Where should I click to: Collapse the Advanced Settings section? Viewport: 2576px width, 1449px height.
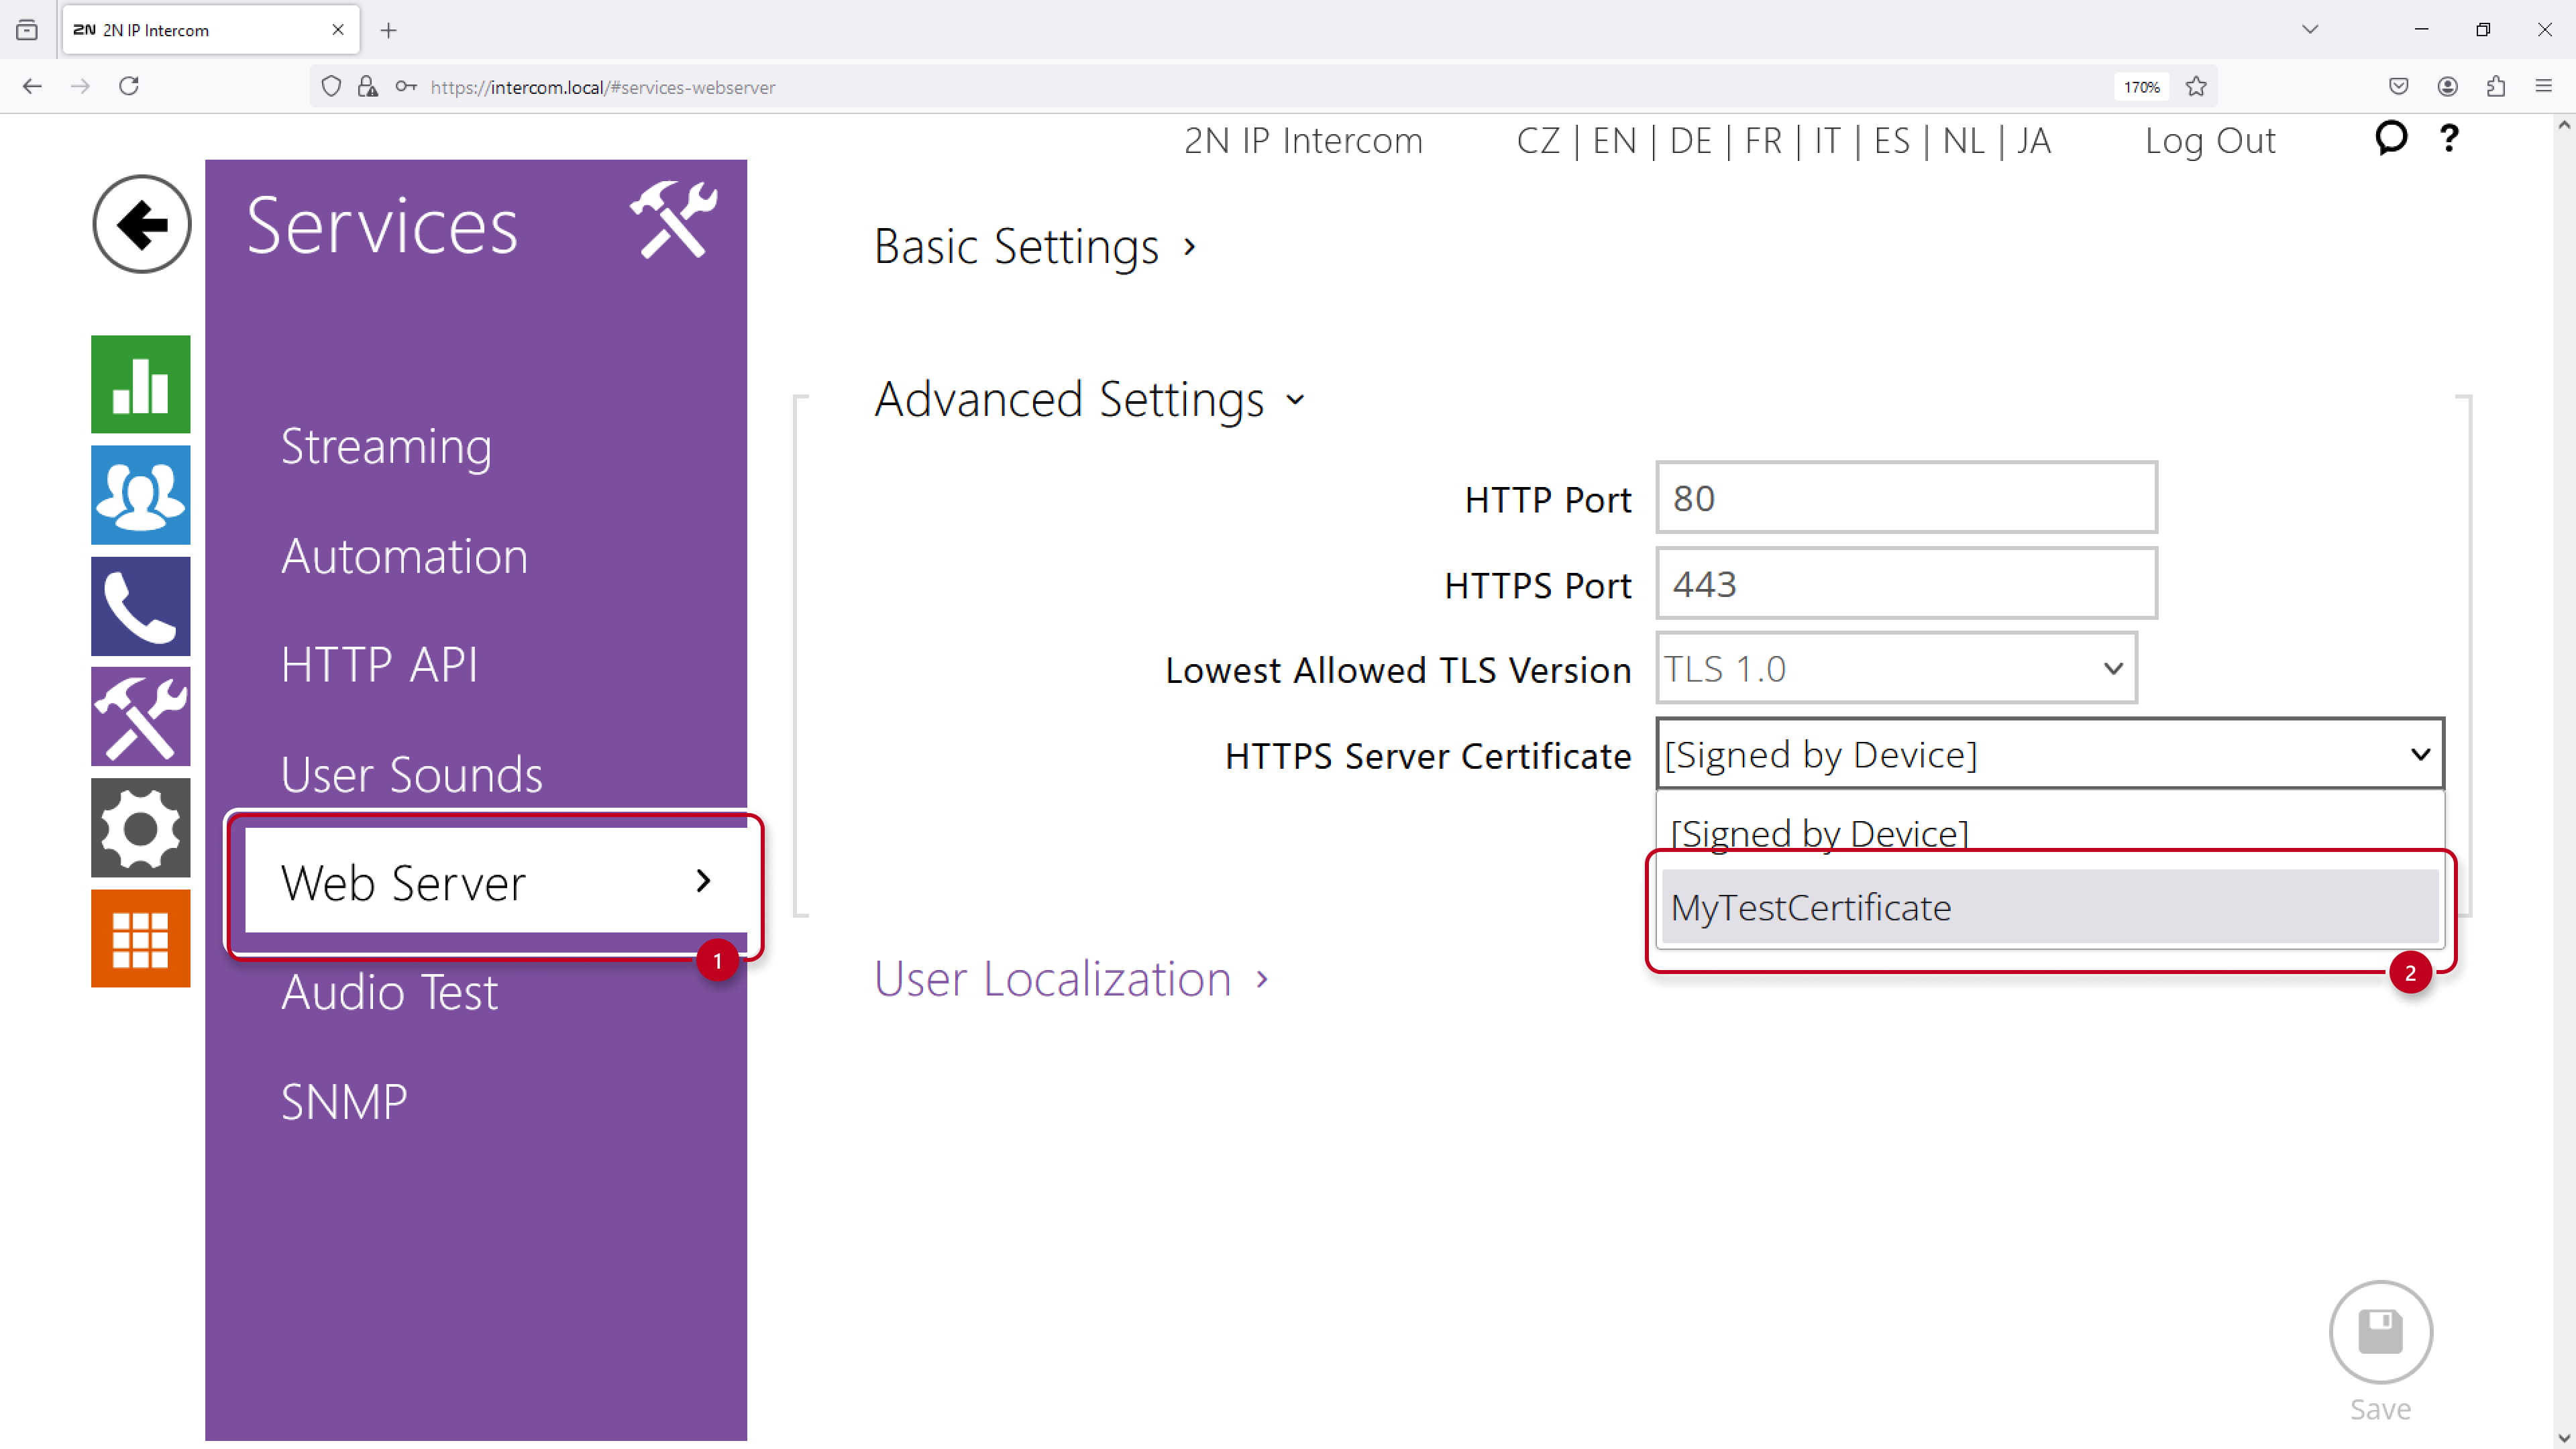click(1089, 399)
